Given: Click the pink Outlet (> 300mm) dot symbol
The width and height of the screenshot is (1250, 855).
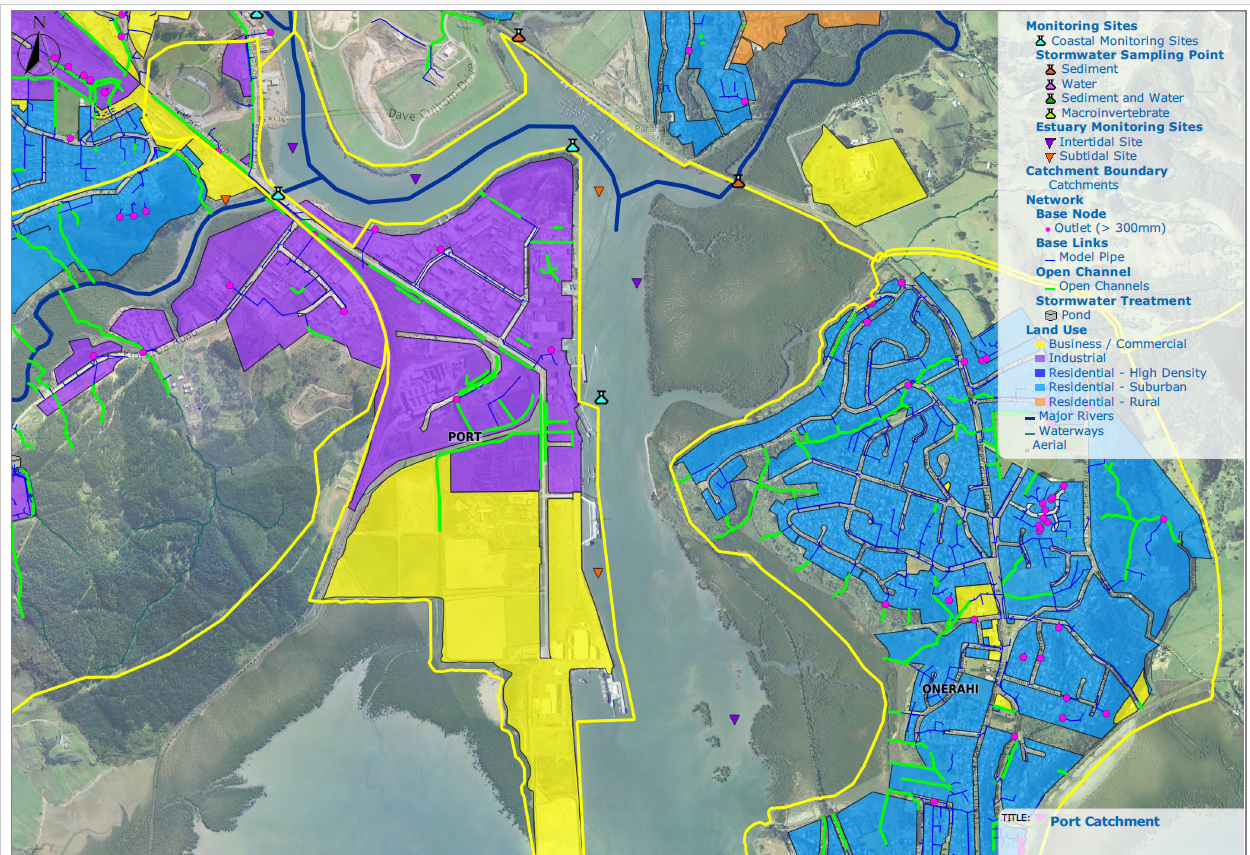Looking at the screenshot, I should pyautogui.click(x=1048, y=229).
